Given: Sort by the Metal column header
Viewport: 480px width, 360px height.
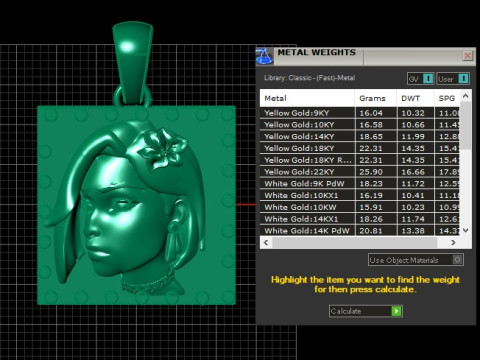Looking at the screenshot, I should pyautogui.click(x=307, y=98).
